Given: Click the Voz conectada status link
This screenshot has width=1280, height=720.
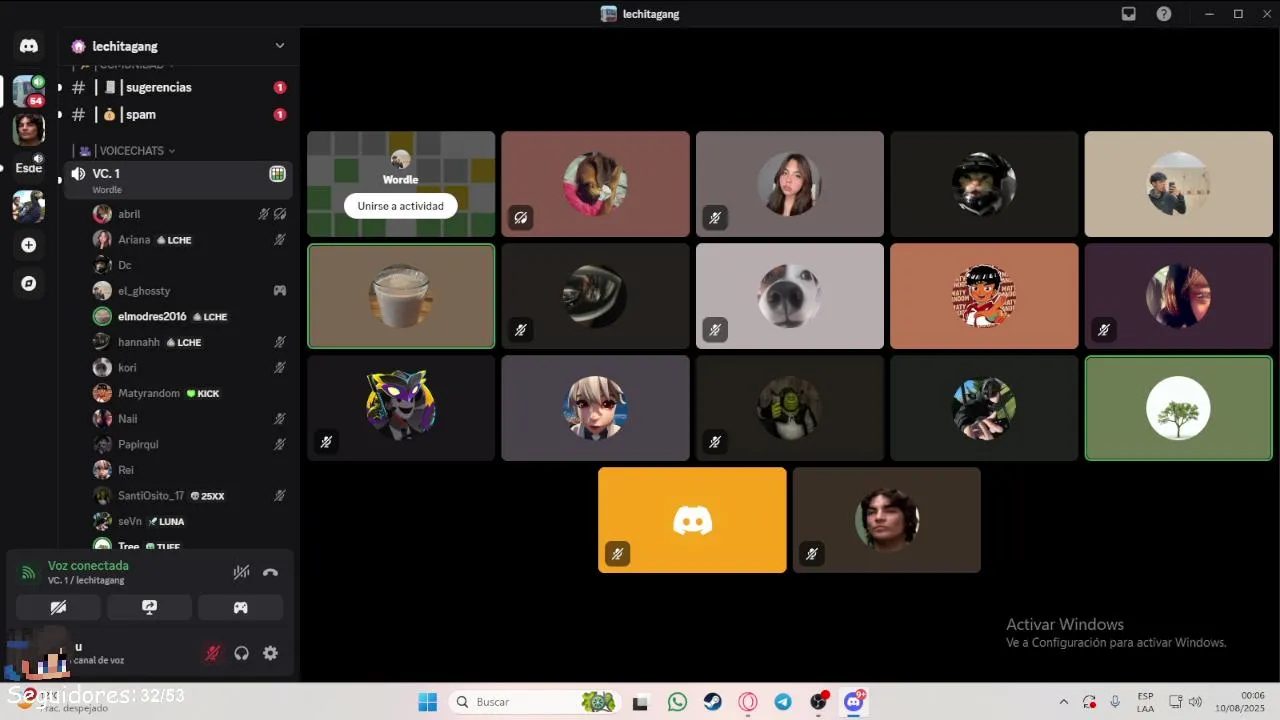Looking at the screenshot, I should (88, 566).
